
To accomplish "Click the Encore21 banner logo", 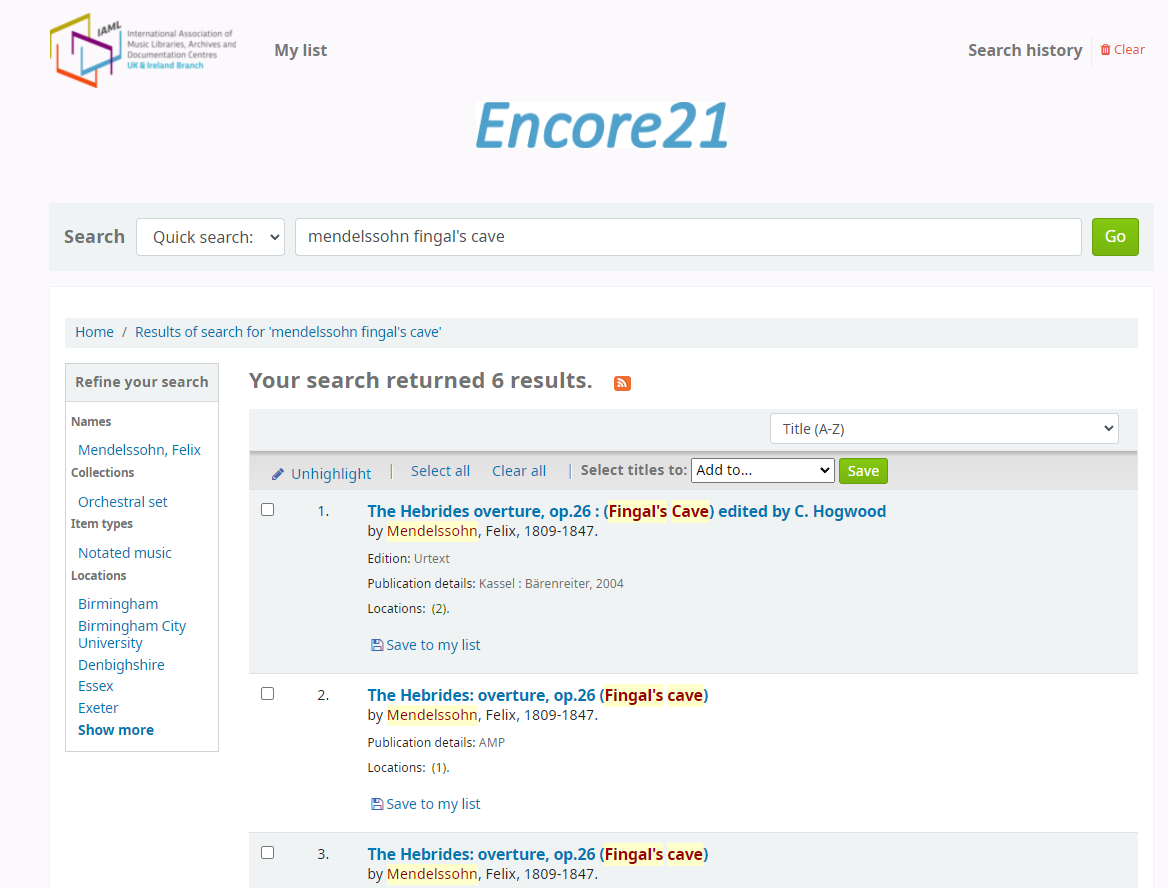I will 601,126.
